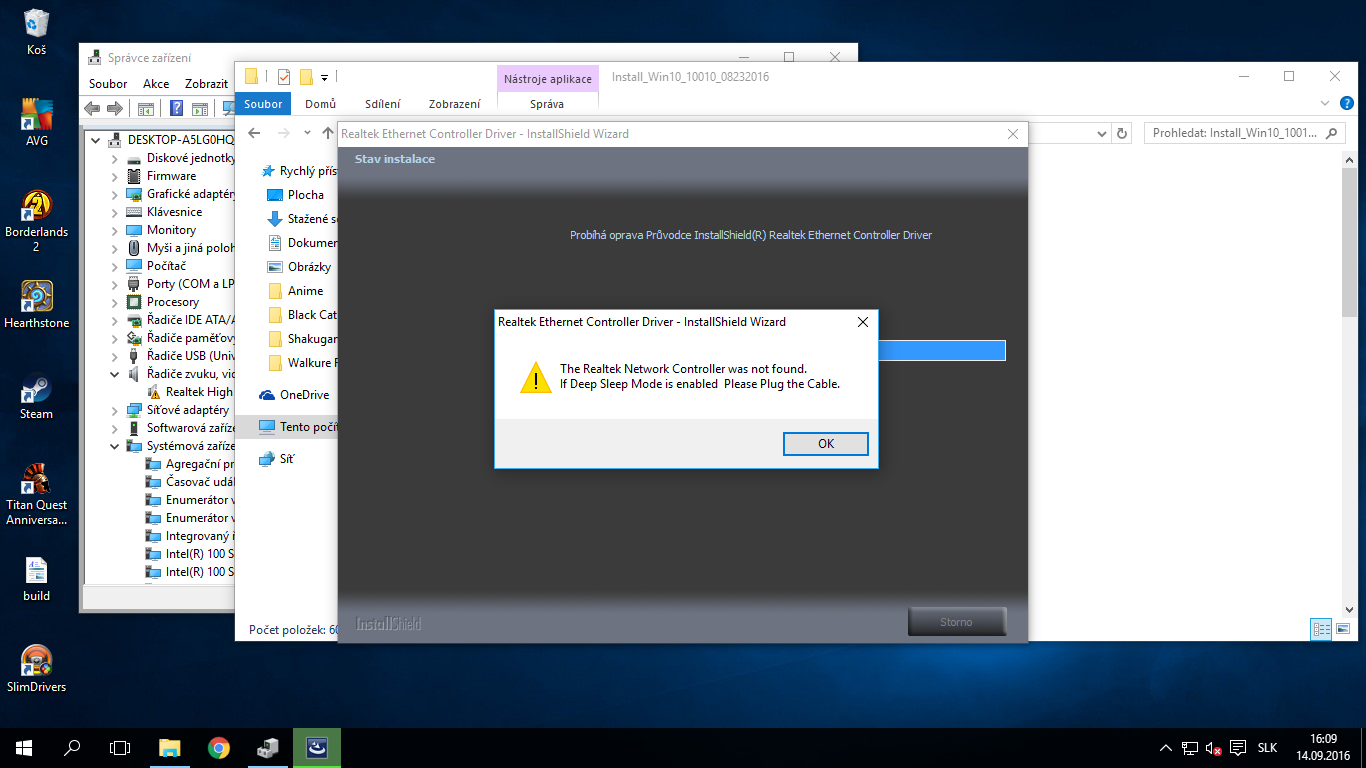Open taskbar search magnifier
This screenshot has height=768, width=1366.
pyautogui.click(x=72, y=747)
